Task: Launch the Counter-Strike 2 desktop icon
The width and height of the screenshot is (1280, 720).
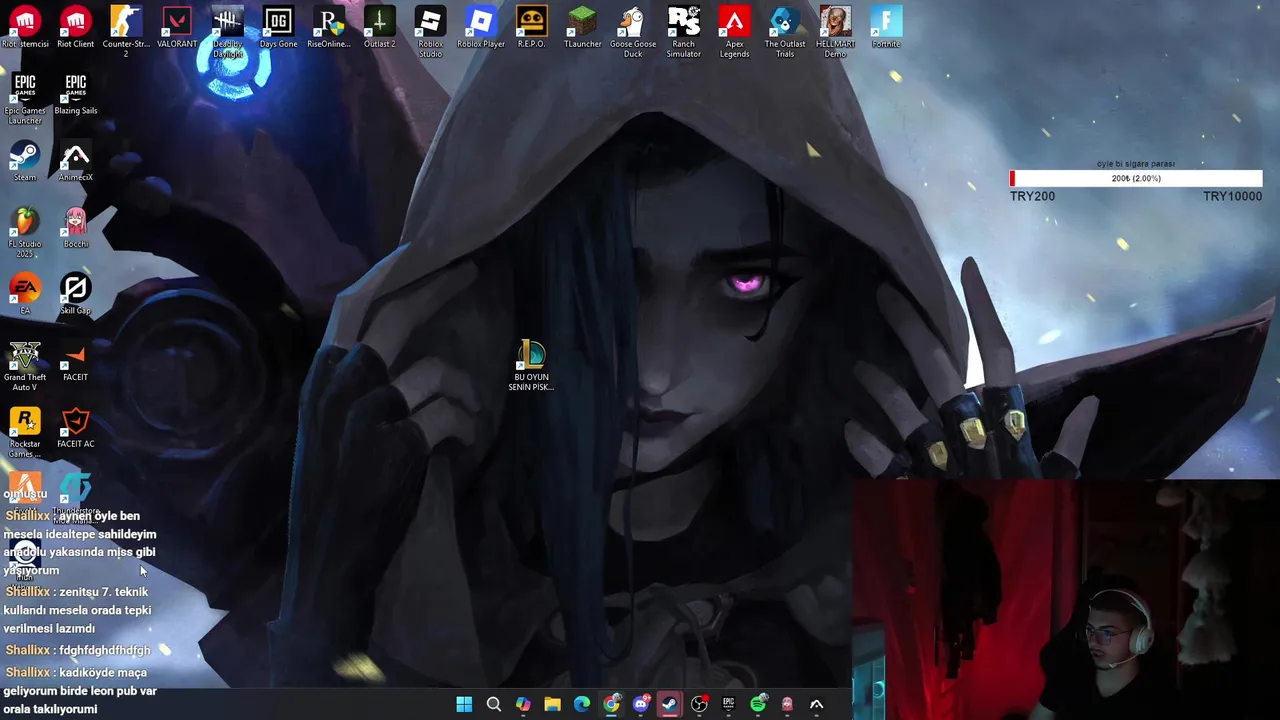Action: 126,31
